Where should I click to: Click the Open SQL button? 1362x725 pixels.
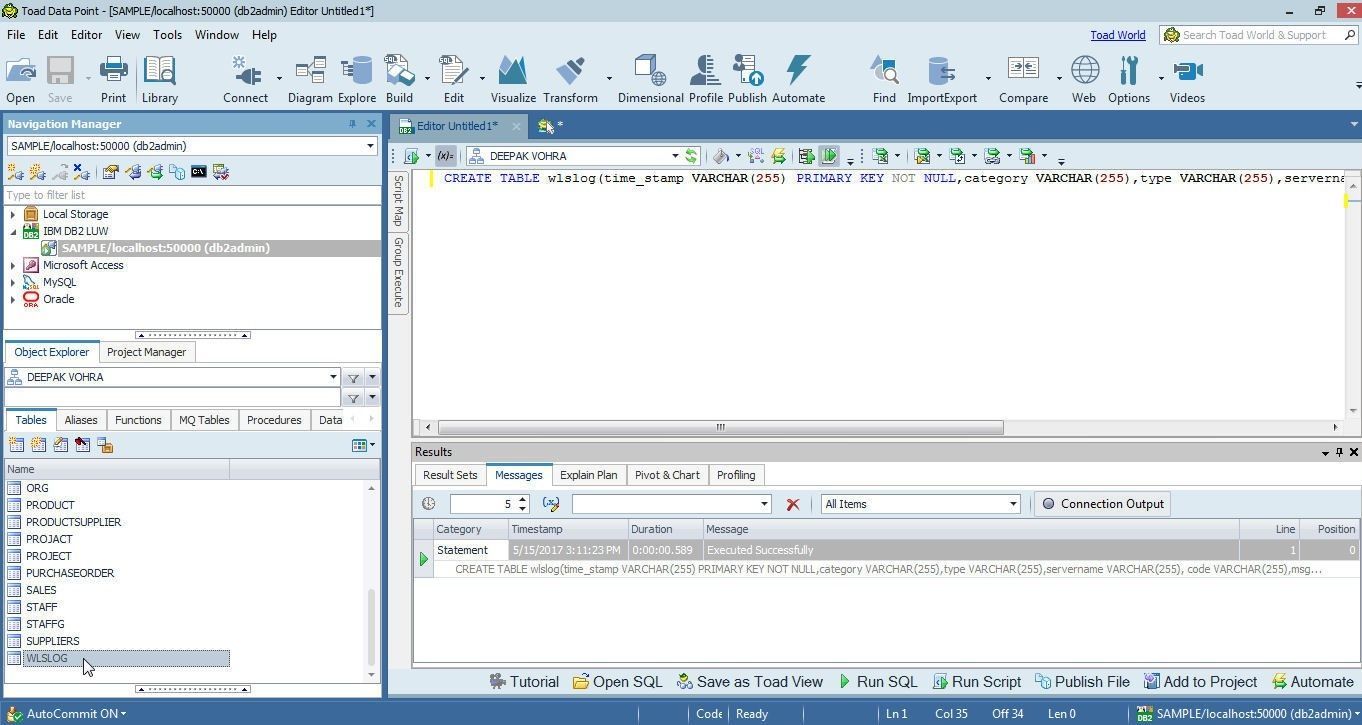[x=617, y=682]
